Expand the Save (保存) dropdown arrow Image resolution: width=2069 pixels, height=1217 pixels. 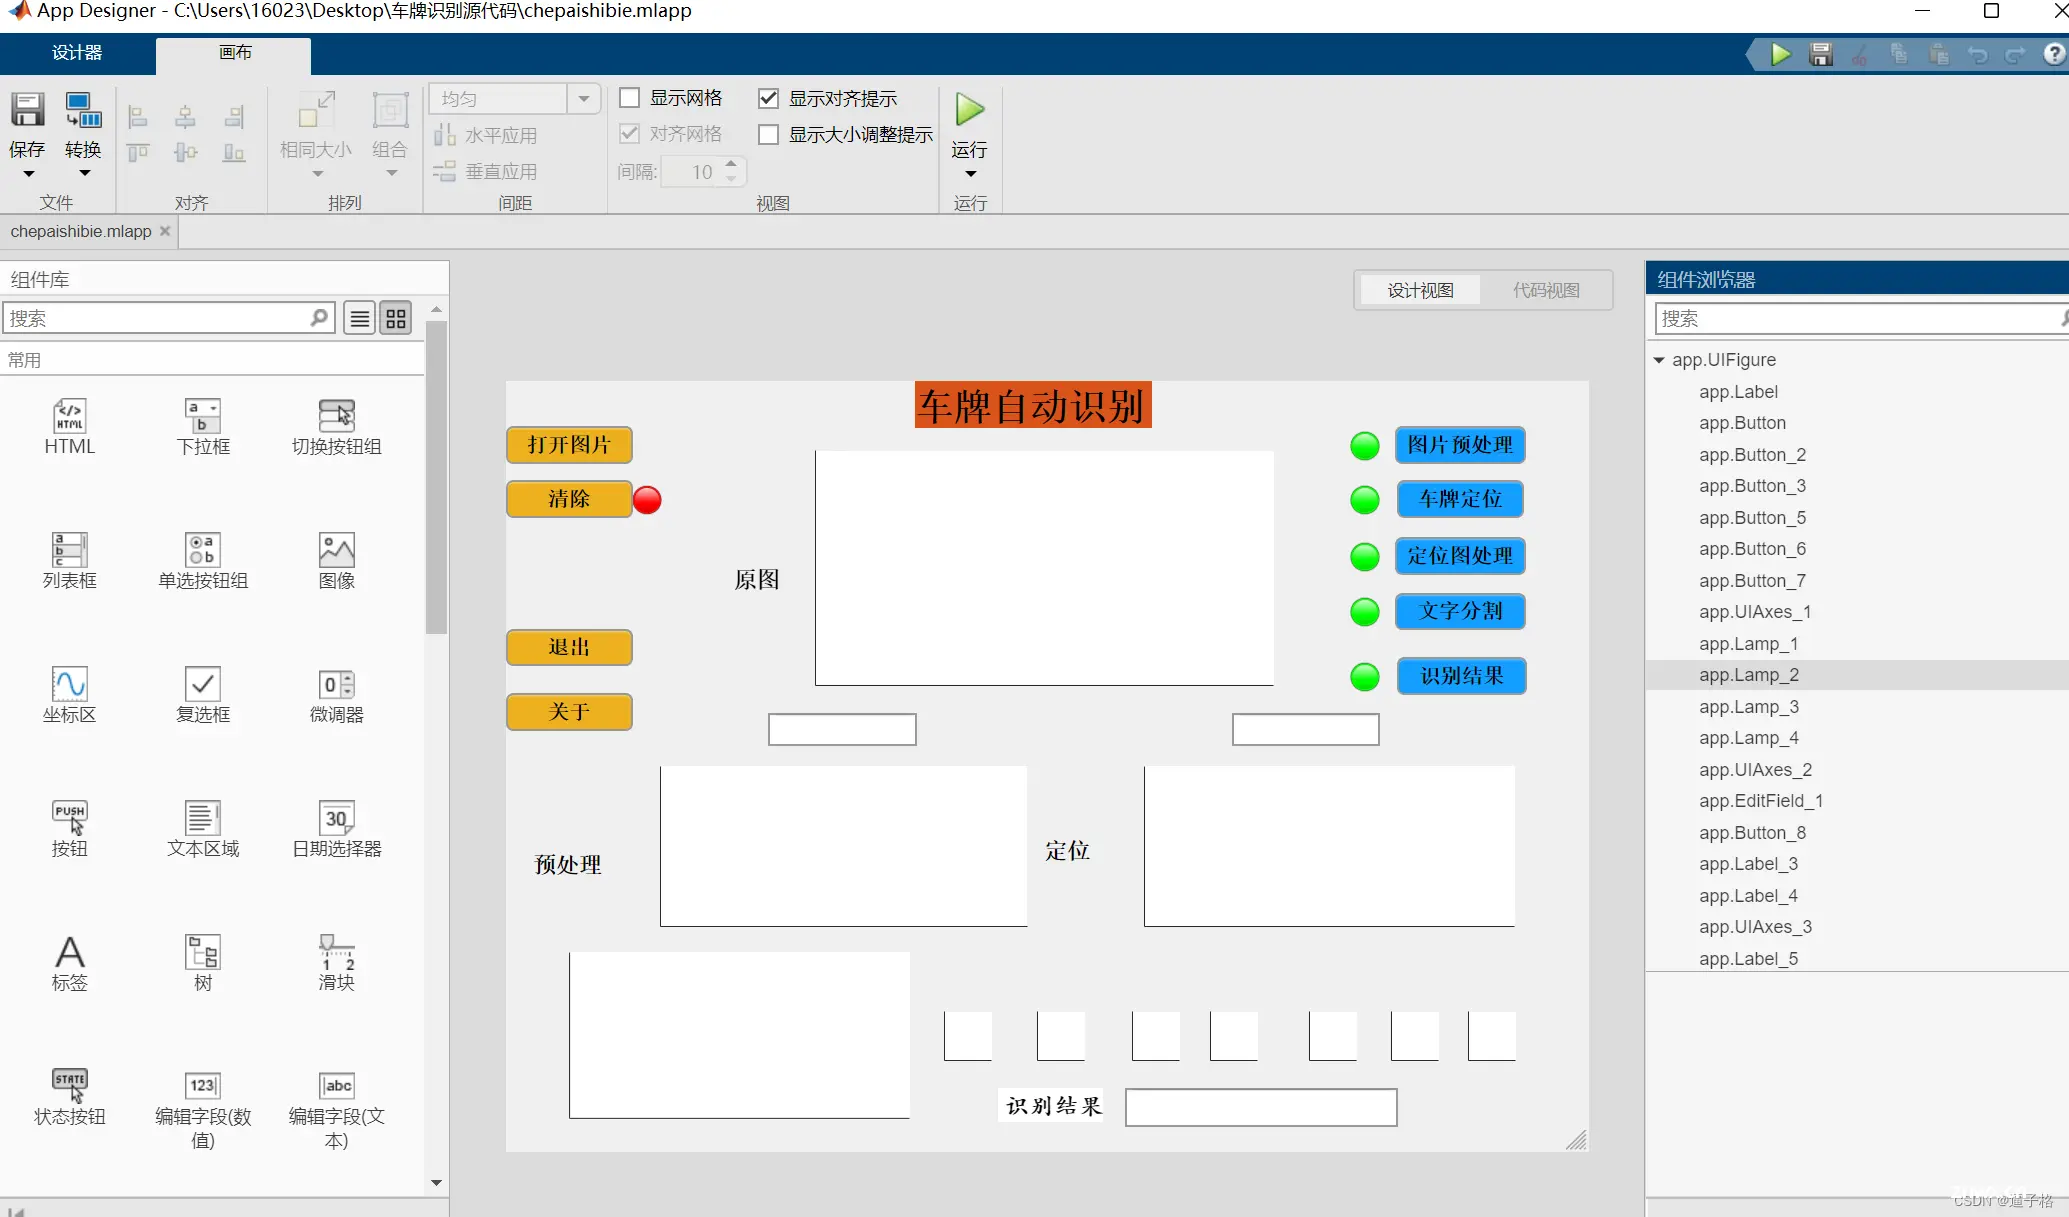29,174
